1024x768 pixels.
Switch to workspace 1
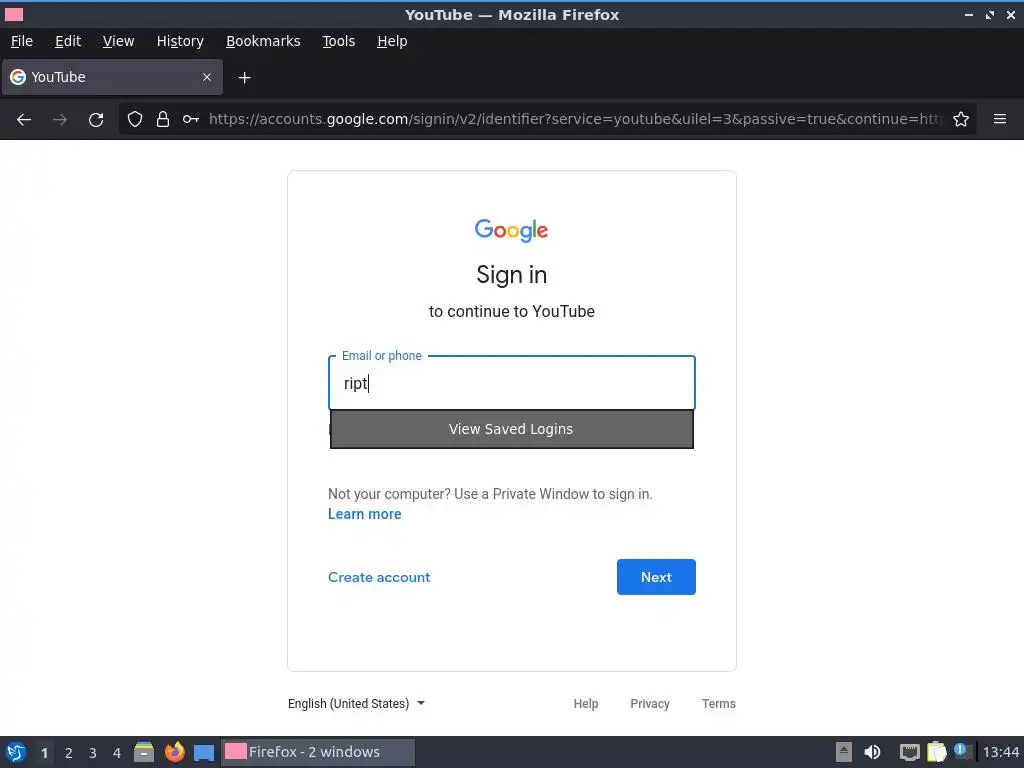pyautogui.click(x=44, y=753)
